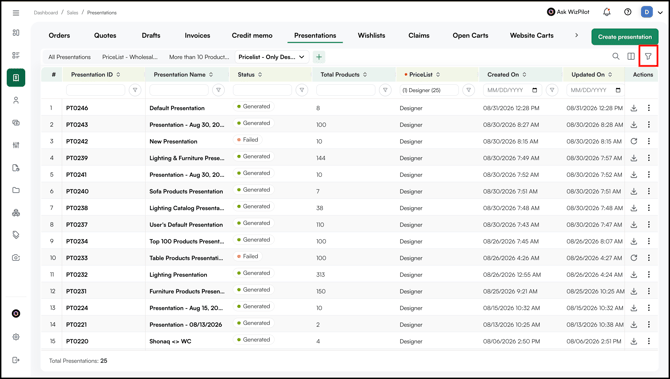Open Created On filter funnel

coord(552,90)
